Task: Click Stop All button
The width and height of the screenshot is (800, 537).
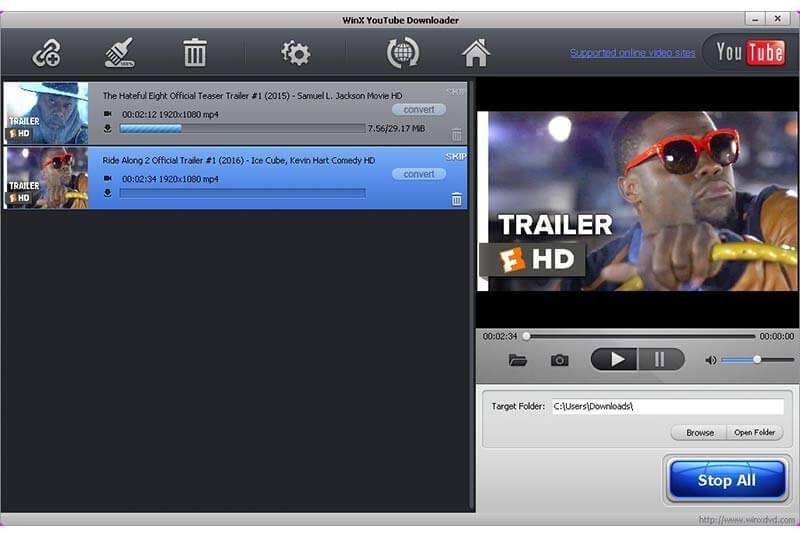Action: 727,480
